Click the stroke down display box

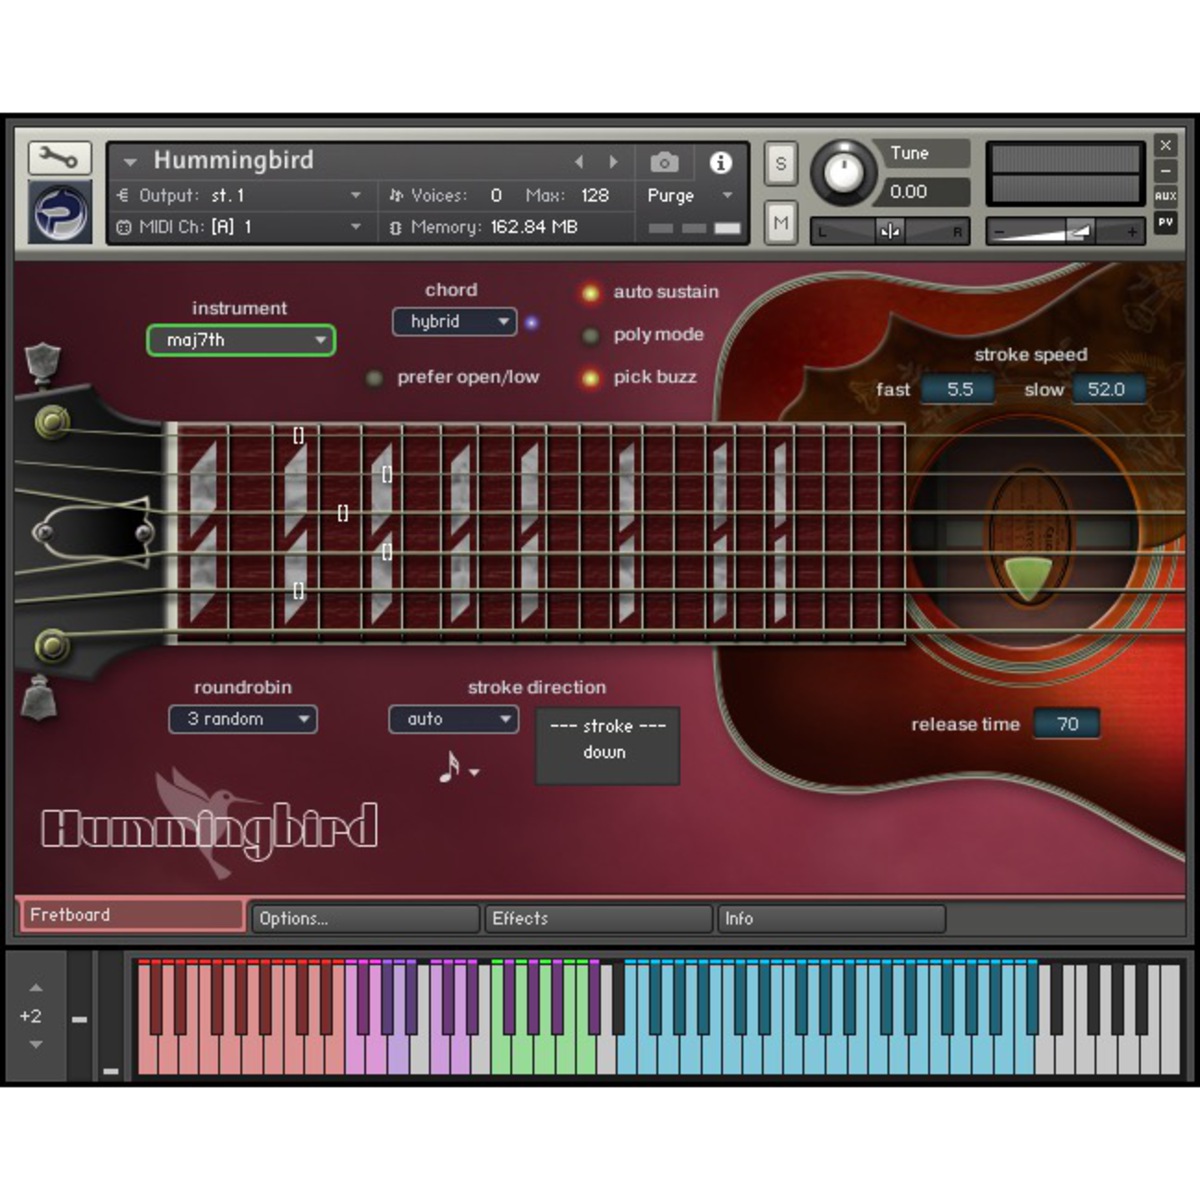[607, 746]
